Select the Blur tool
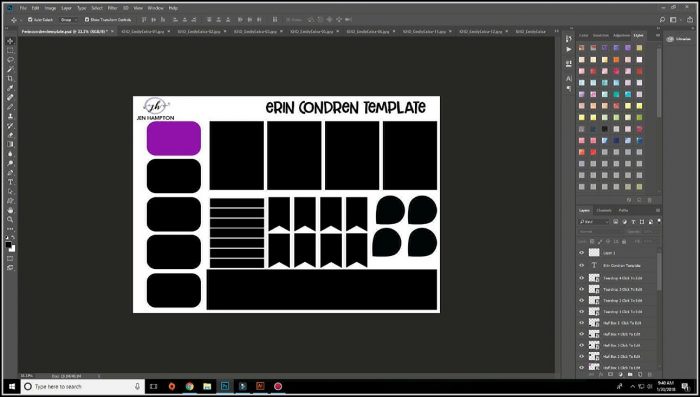 point(10,154)
